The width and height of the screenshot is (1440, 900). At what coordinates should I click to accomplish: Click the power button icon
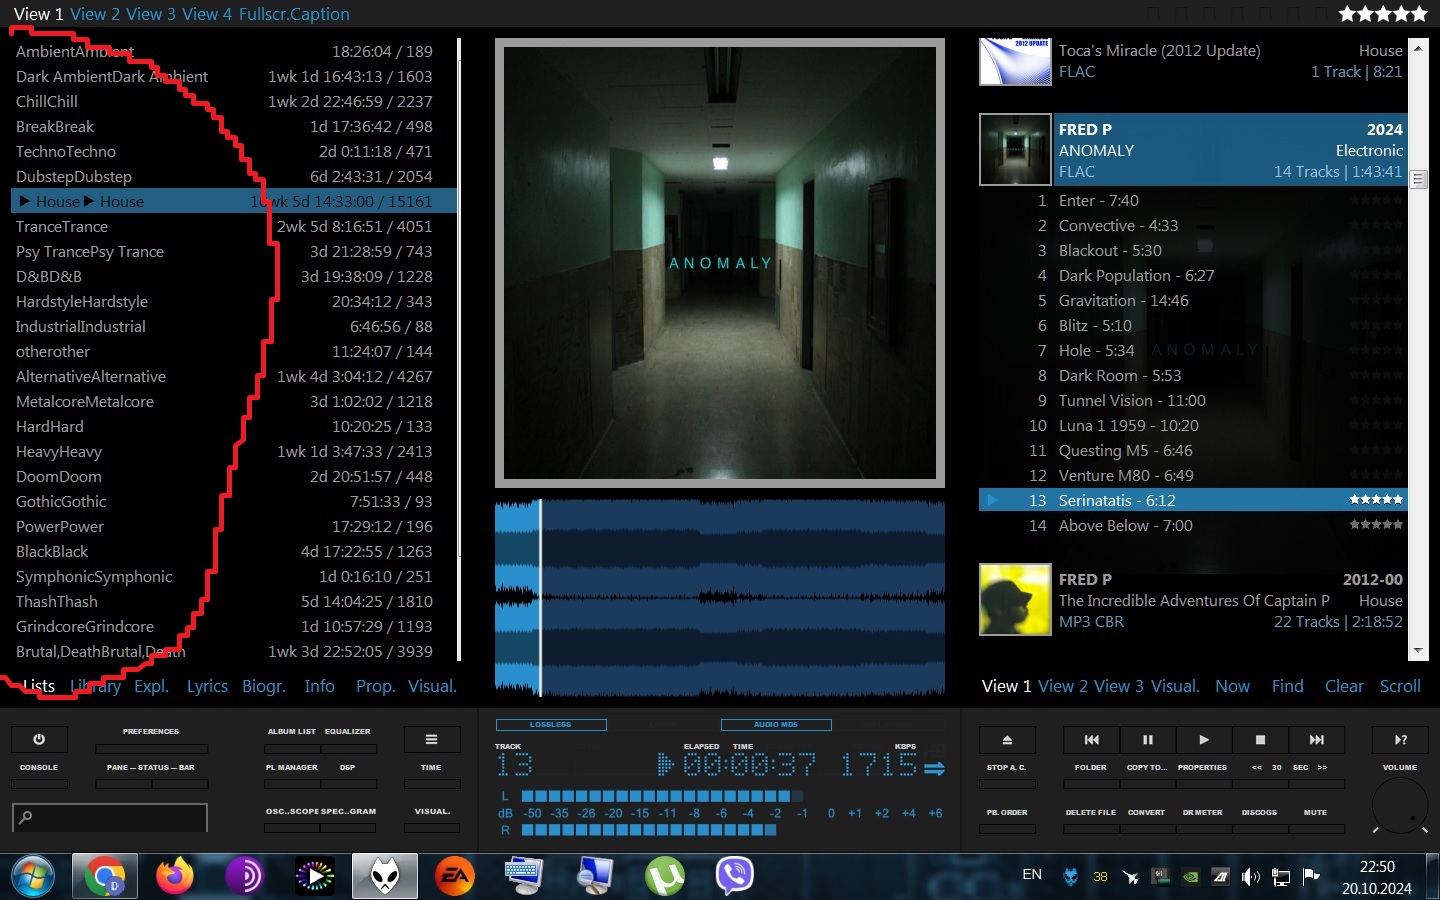(x=39, y=740)
